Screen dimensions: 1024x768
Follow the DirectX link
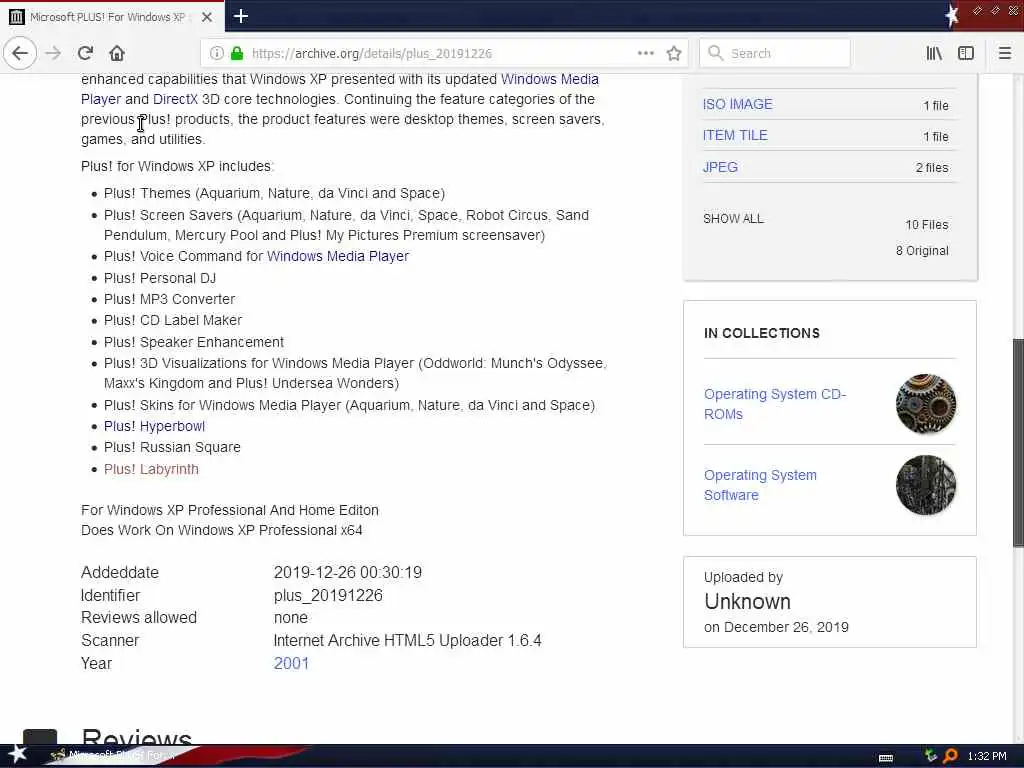175,99
